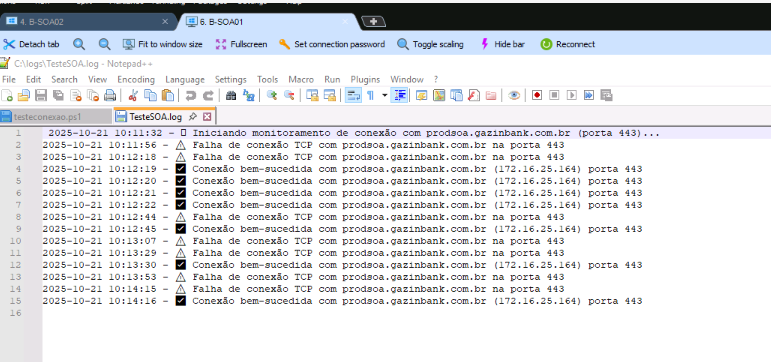Open Folder as Workspace icon
This screenshot has height=362, width=771.
coord(491,95)
